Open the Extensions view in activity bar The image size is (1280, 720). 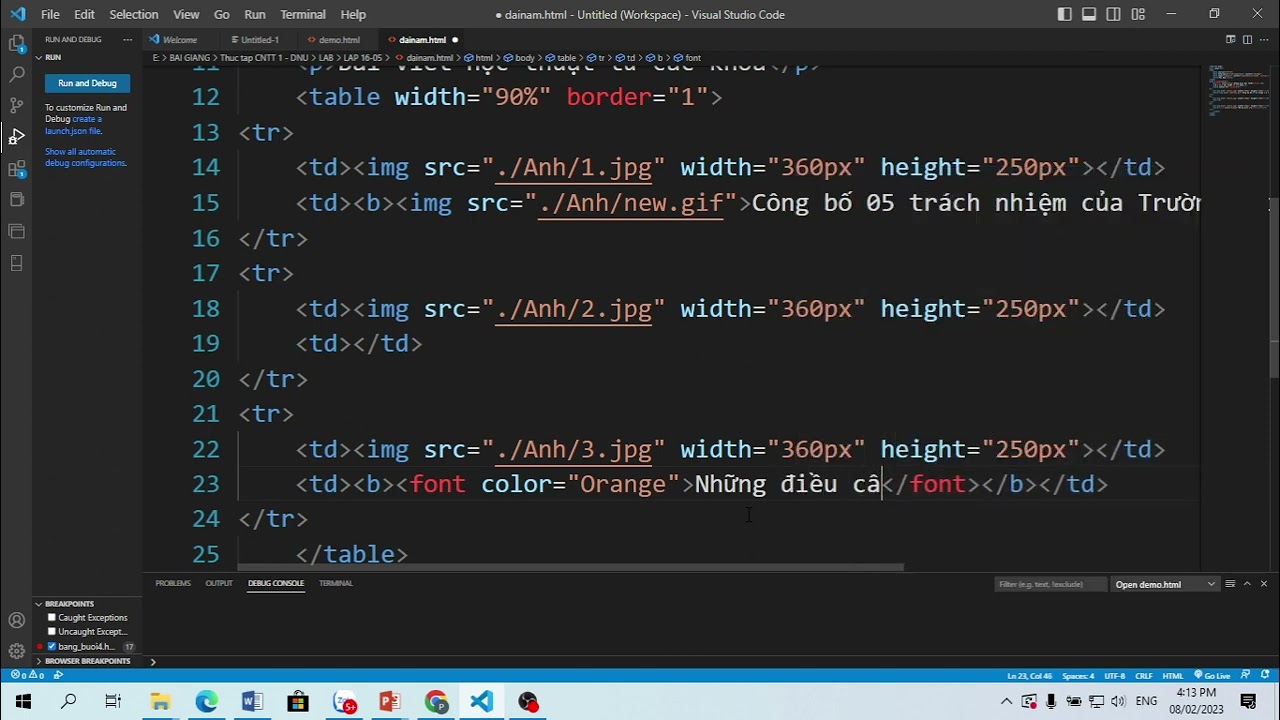pos(16,168)
